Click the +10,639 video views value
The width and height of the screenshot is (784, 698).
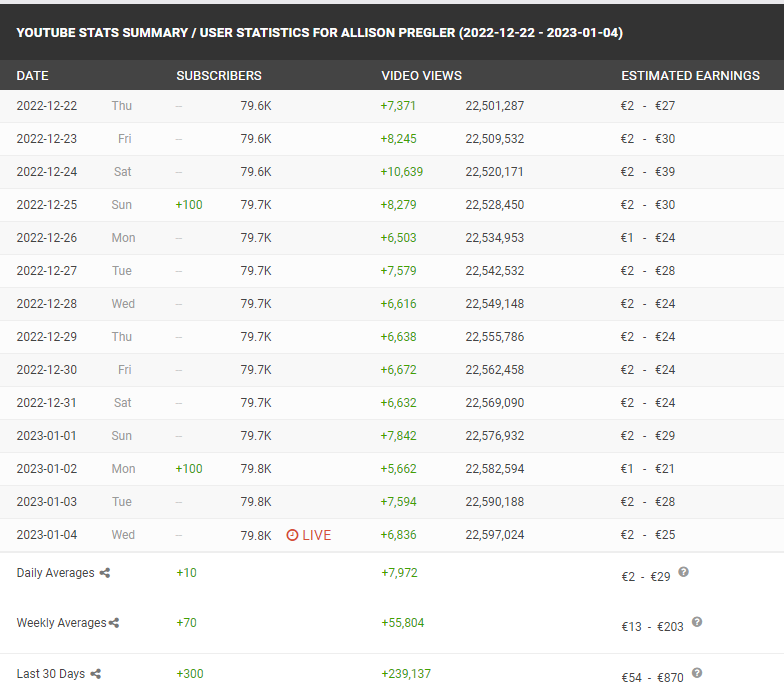[x=402, y=172]
